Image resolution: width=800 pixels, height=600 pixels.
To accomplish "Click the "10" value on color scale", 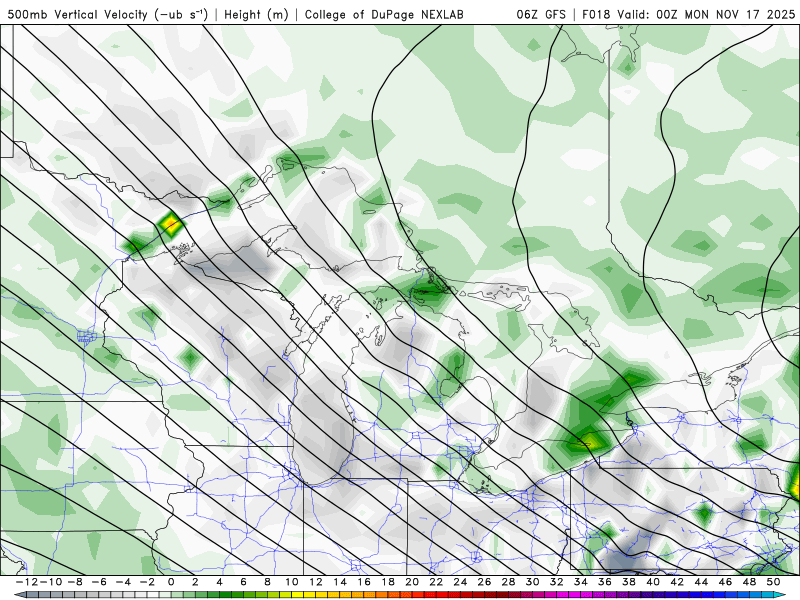I will click(x=291, y=582).
